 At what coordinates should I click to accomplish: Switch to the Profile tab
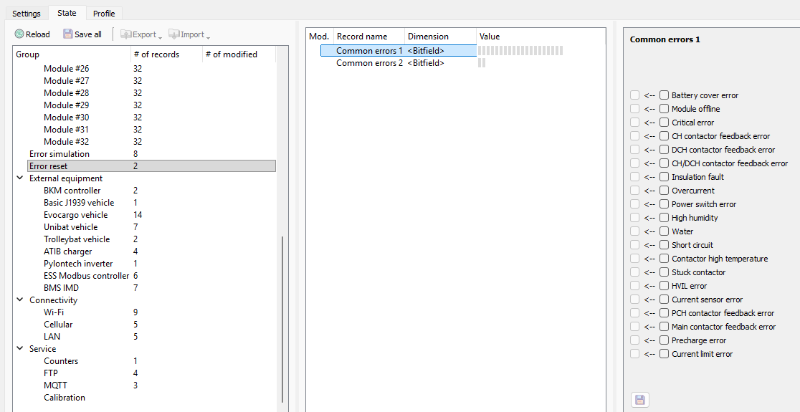click(x=104, y=13)
